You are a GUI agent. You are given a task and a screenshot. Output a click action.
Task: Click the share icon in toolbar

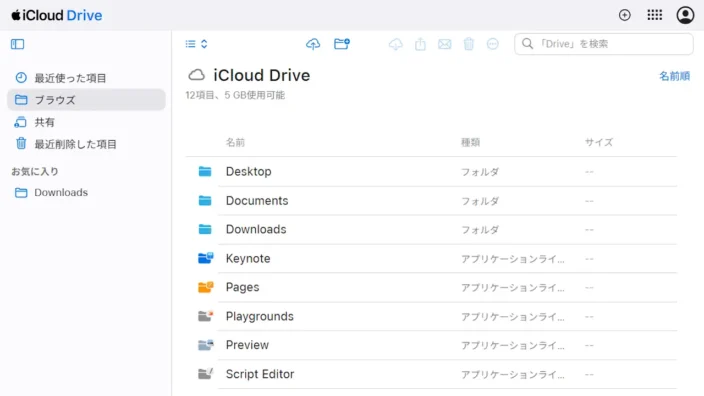coord(420,44)
